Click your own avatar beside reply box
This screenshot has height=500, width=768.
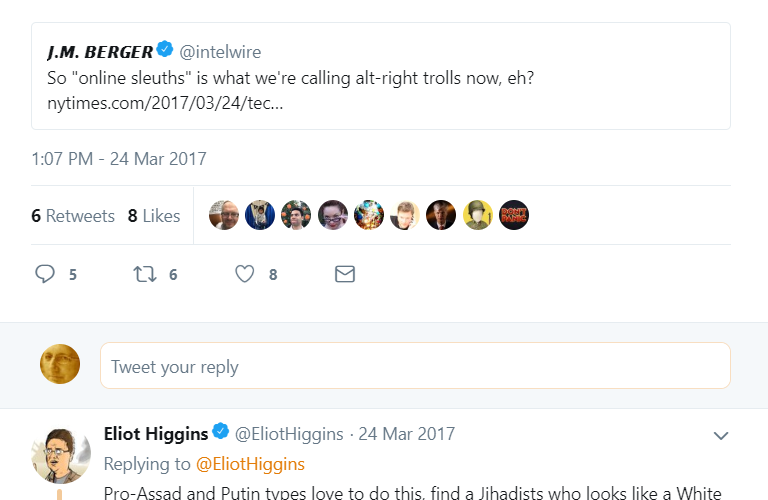point(60,364)
